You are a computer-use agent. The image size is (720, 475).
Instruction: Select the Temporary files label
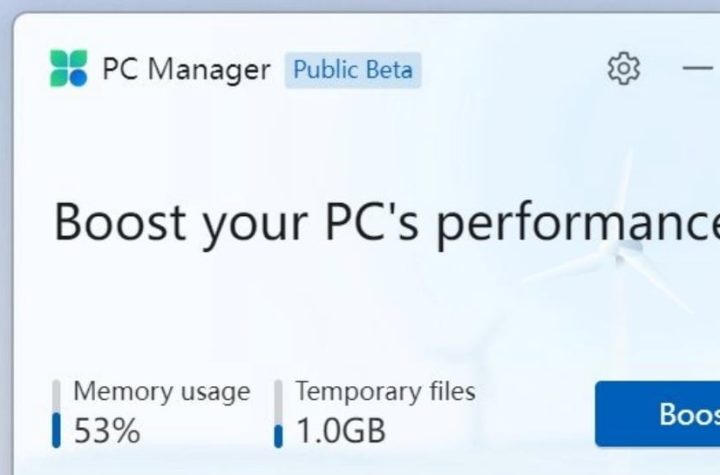click(385, 391)
